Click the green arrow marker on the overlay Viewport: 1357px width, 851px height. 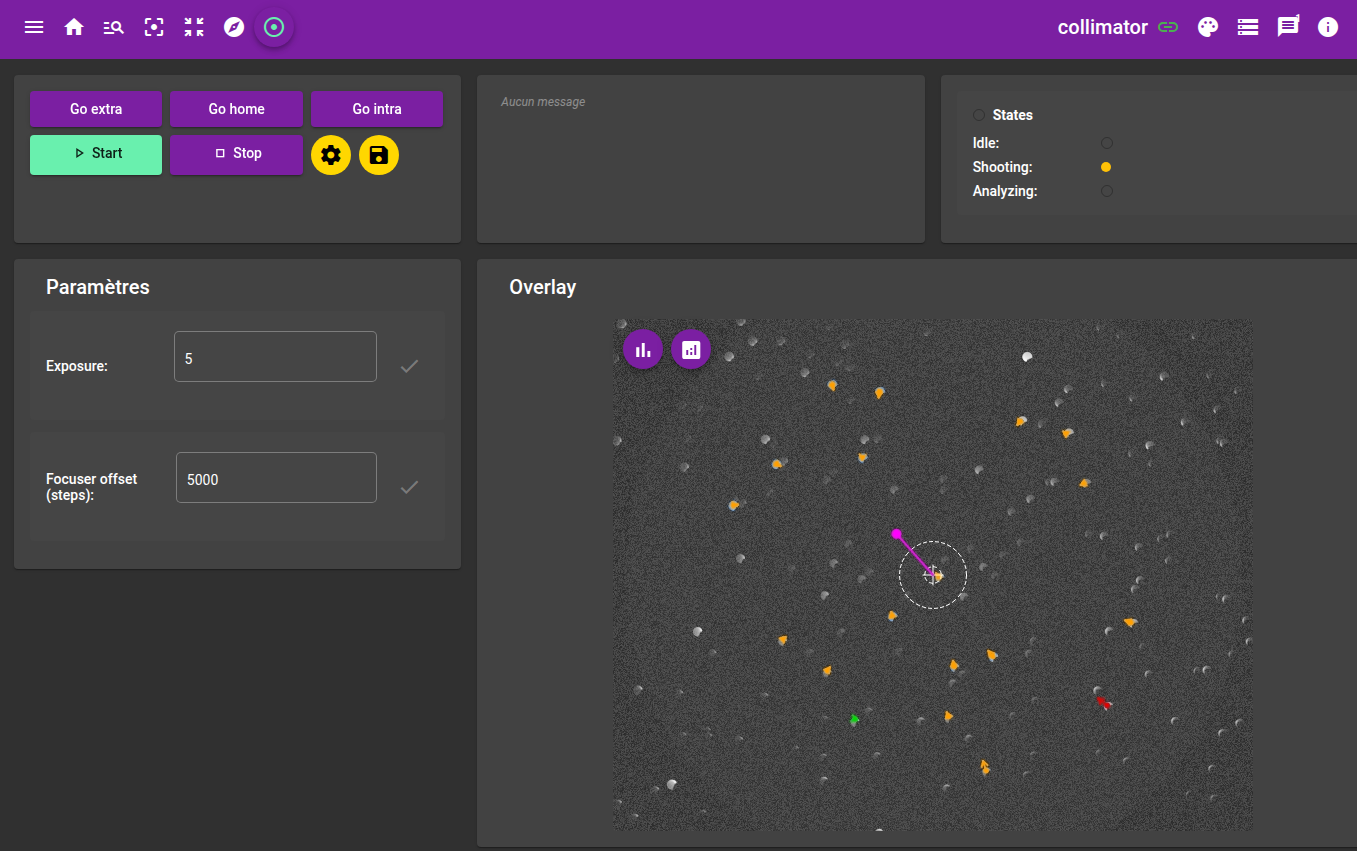click(854, 719)
